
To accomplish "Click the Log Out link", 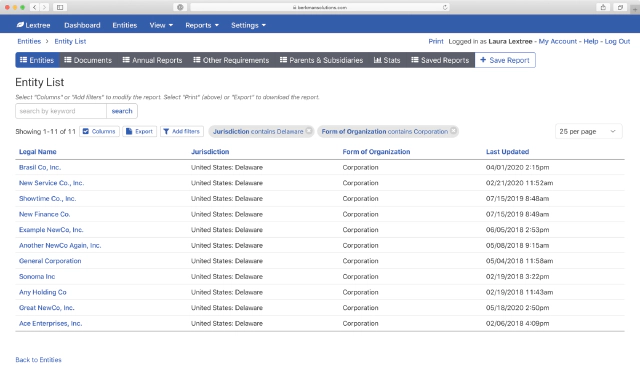I will [617, 41].
